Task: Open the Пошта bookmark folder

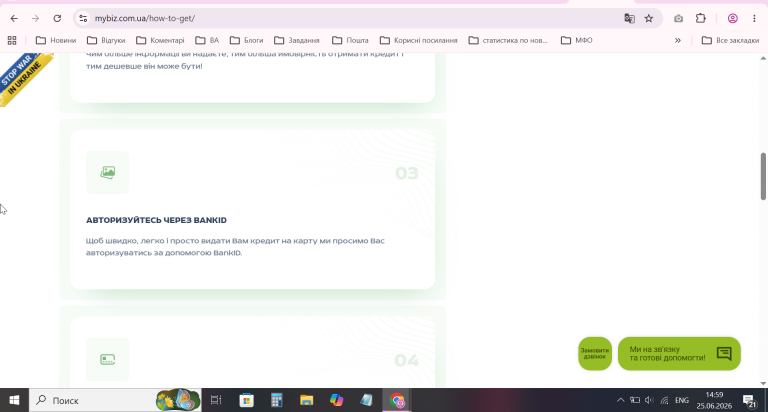Action: [x=350, y=40]
